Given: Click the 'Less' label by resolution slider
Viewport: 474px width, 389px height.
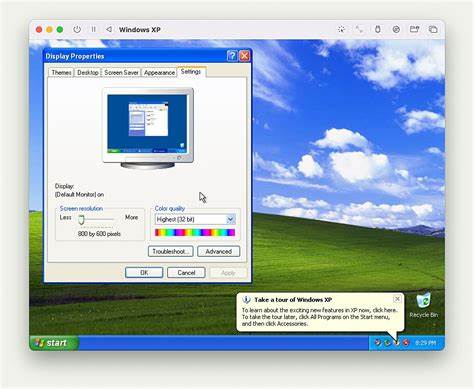Looking at the screenshot, I should (65, 217).
